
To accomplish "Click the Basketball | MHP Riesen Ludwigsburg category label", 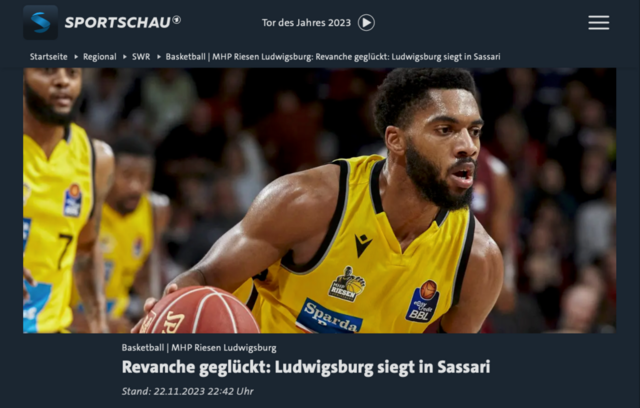I will pos(199,348).
